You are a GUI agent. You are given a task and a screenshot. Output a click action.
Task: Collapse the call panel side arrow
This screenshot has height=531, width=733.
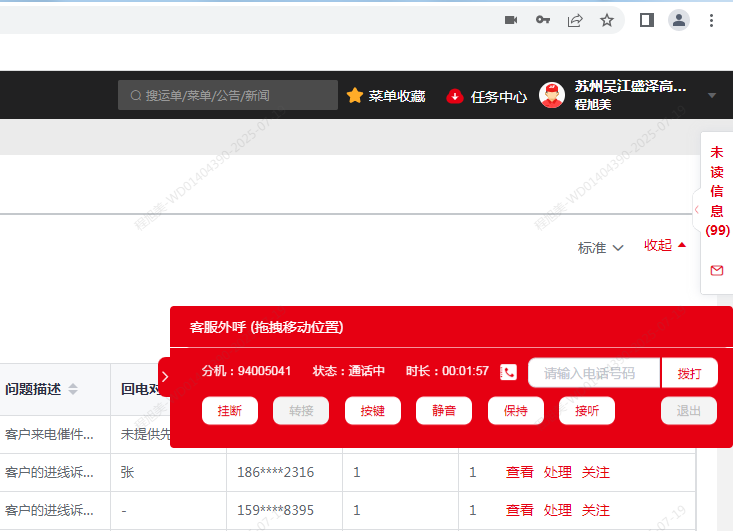tap(165, 377)
